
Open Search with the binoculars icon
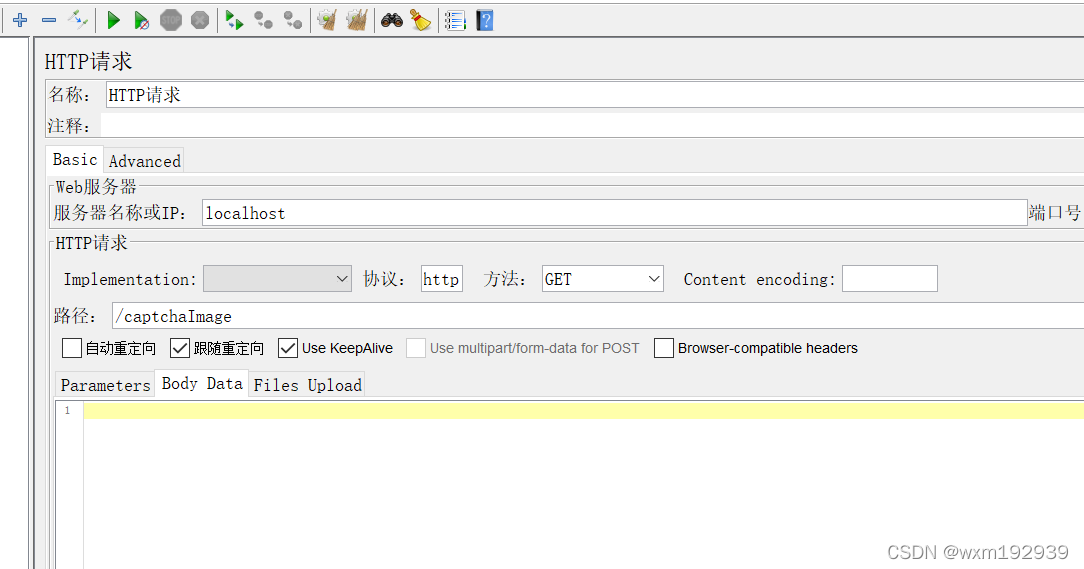pos(392,20)
